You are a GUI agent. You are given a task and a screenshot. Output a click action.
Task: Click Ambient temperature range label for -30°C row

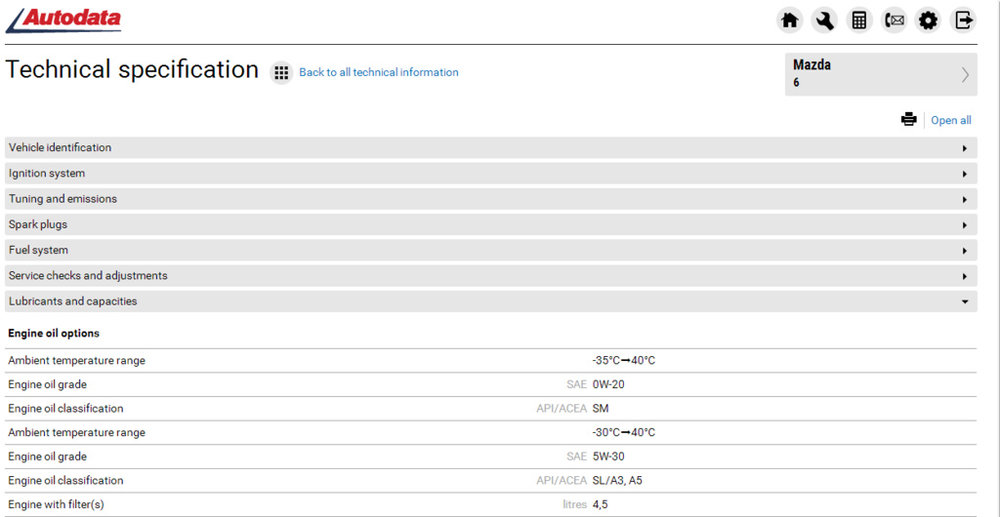77,433
